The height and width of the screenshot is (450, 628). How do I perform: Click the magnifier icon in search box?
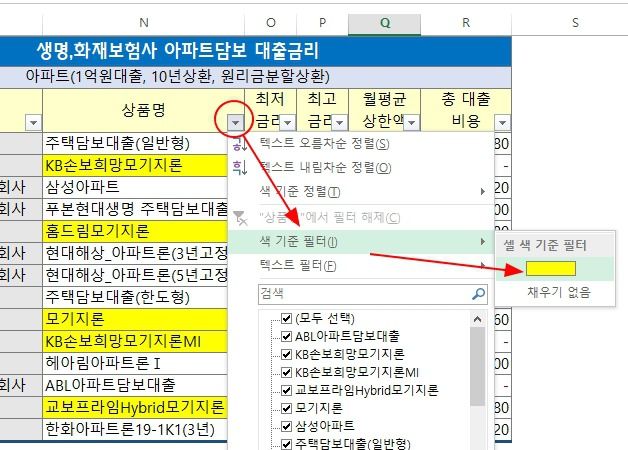coord(478,294)
